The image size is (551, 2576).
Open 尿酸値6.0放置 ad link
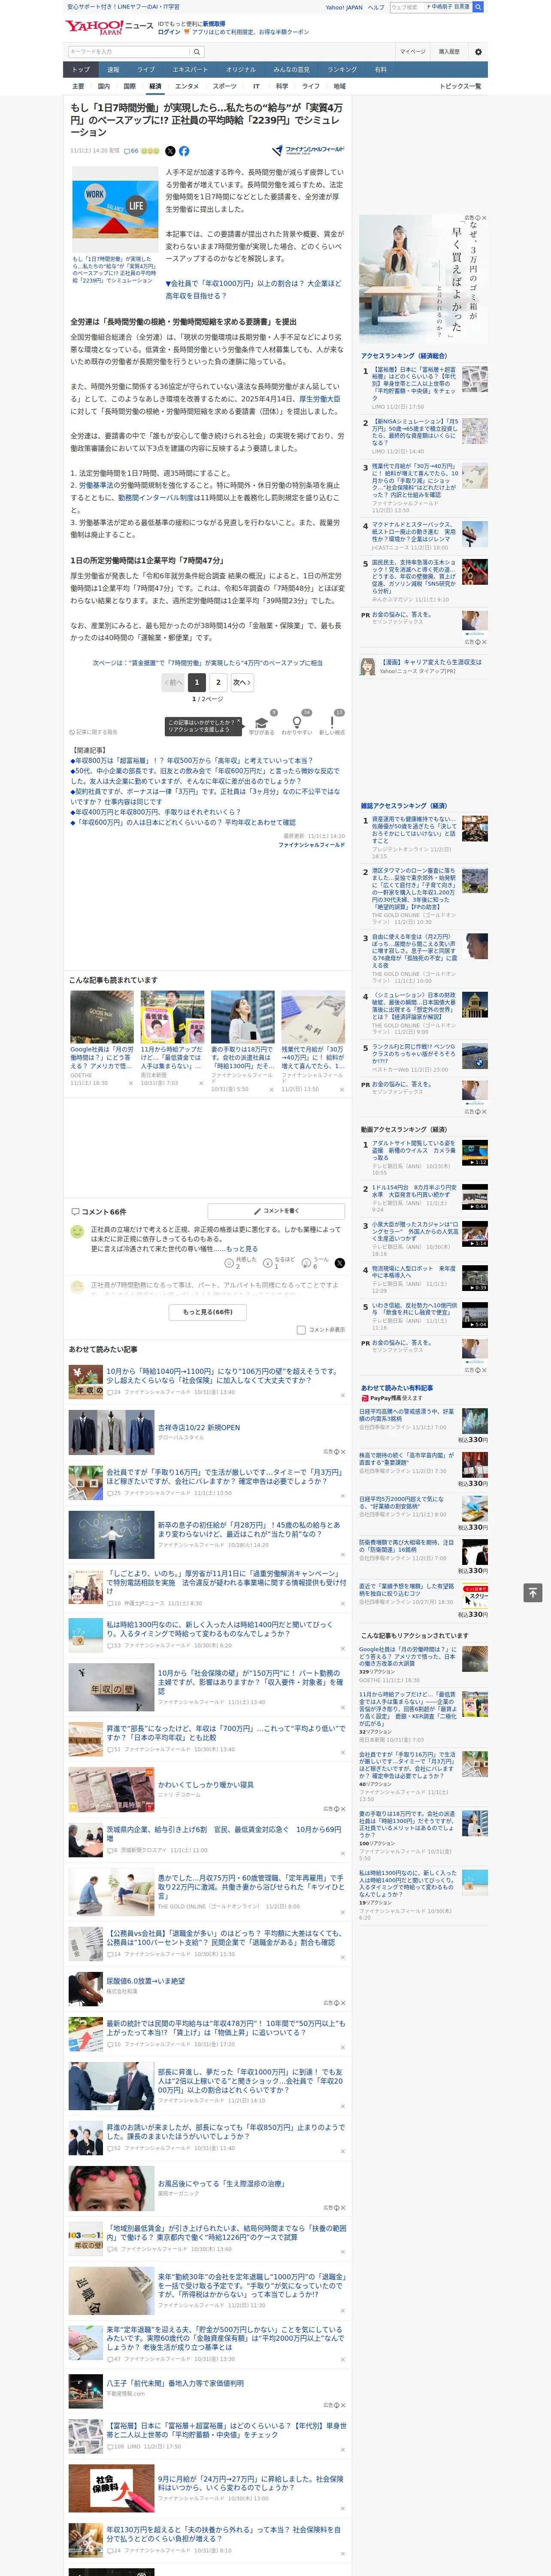(145, 1980)
